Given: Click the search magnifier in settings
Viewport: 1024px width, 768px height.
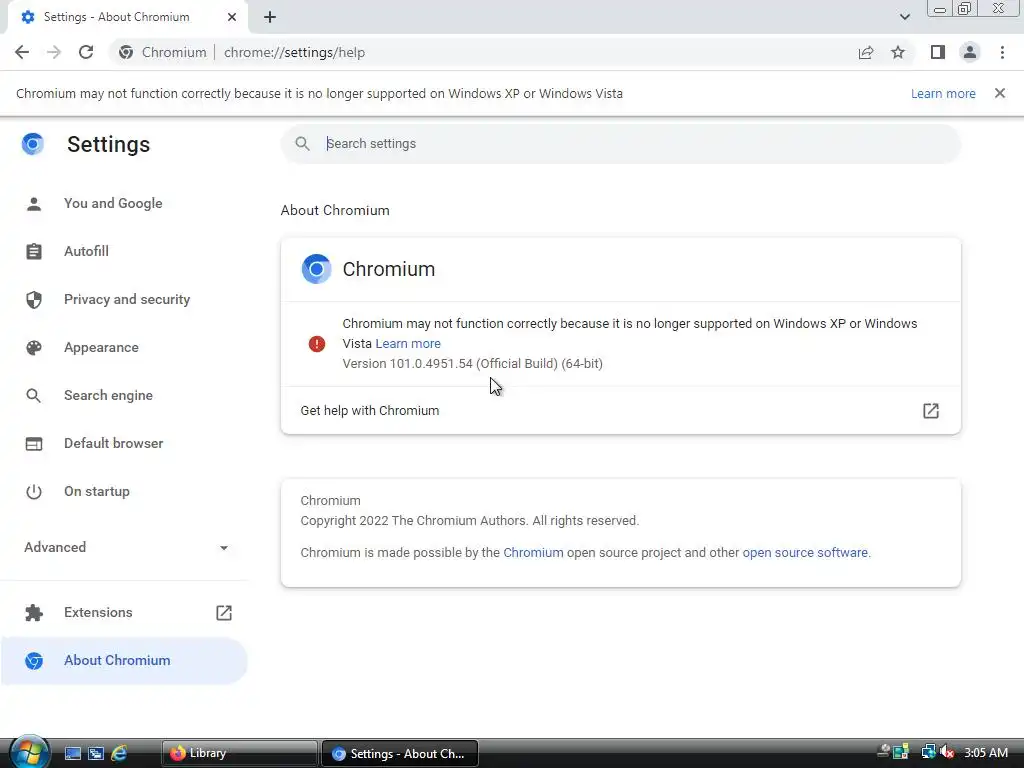Looking at the screenshot, I should (302, 144).
